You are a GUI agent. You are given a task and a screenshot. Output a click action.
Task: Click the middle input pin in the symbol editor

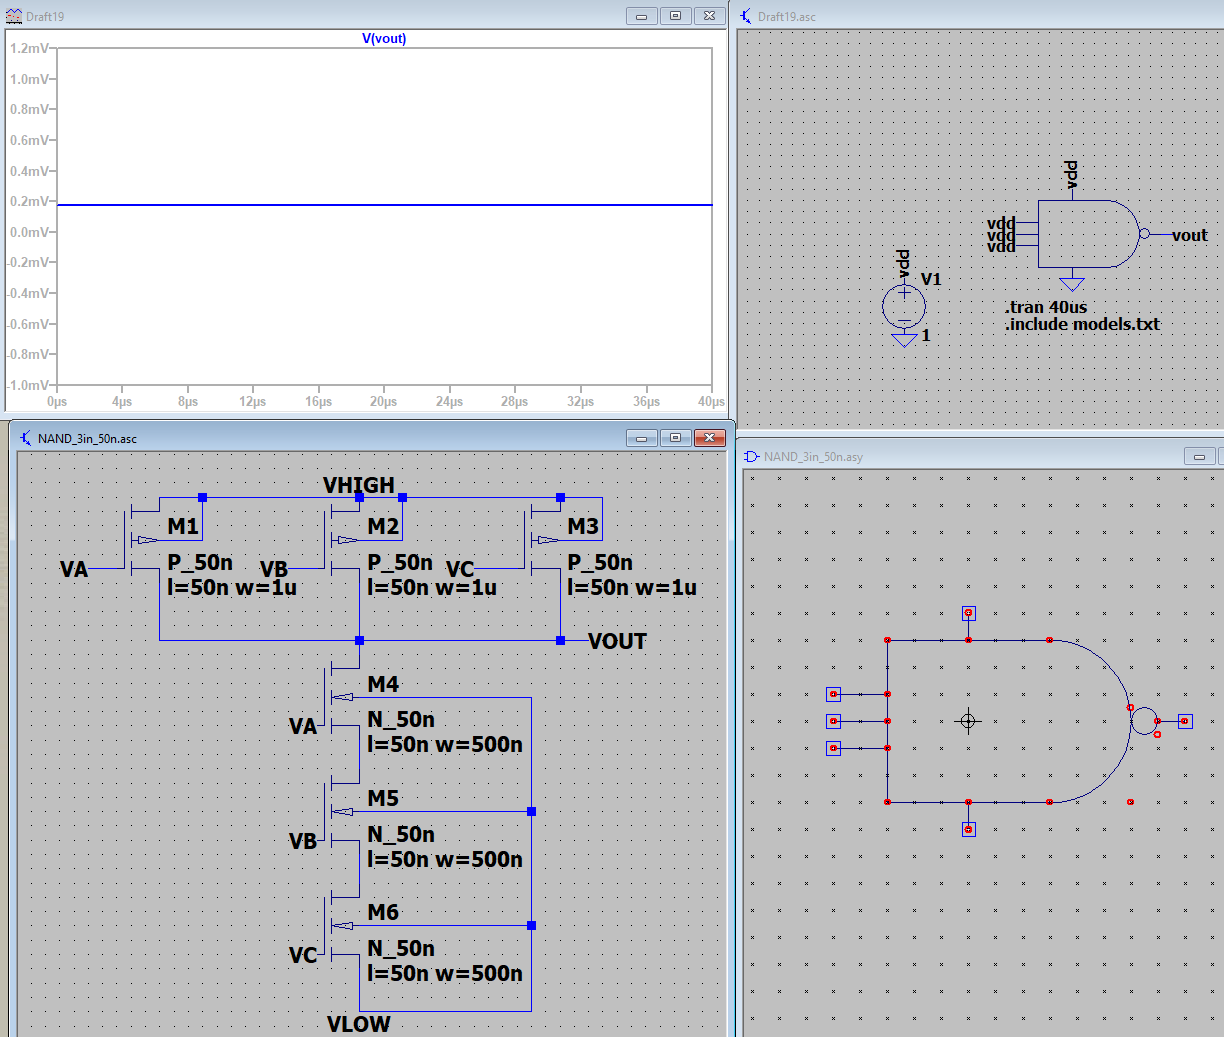(833, 721)
